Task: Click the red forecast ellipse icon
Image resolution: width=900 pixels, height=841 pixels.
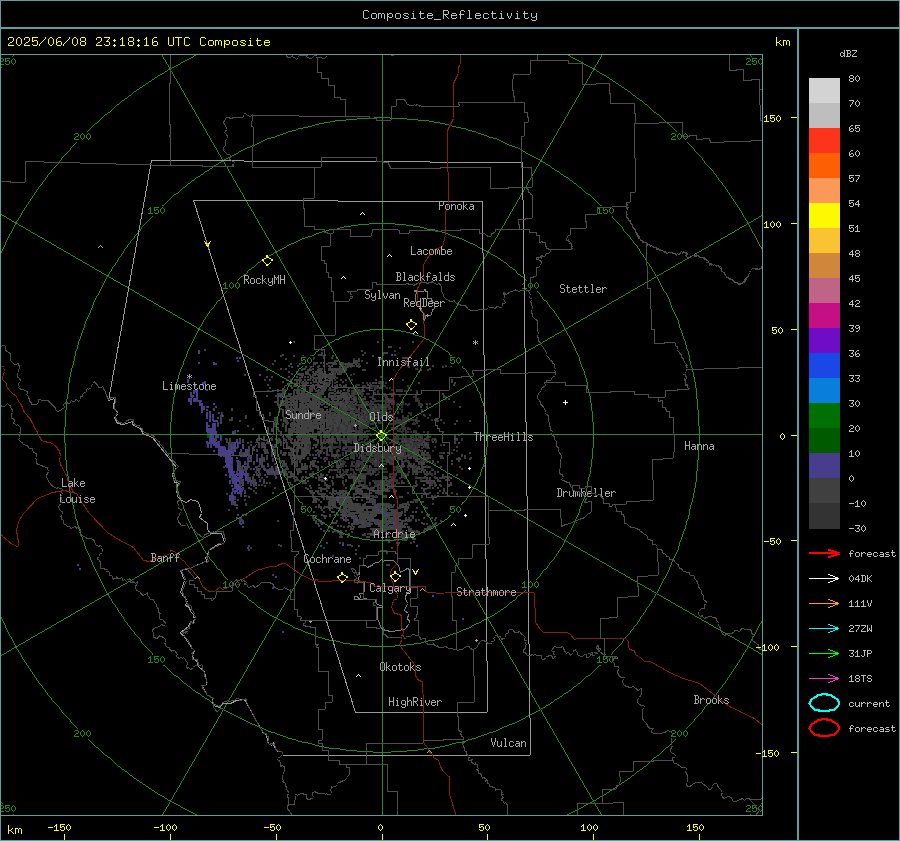Action: [824, 728]
